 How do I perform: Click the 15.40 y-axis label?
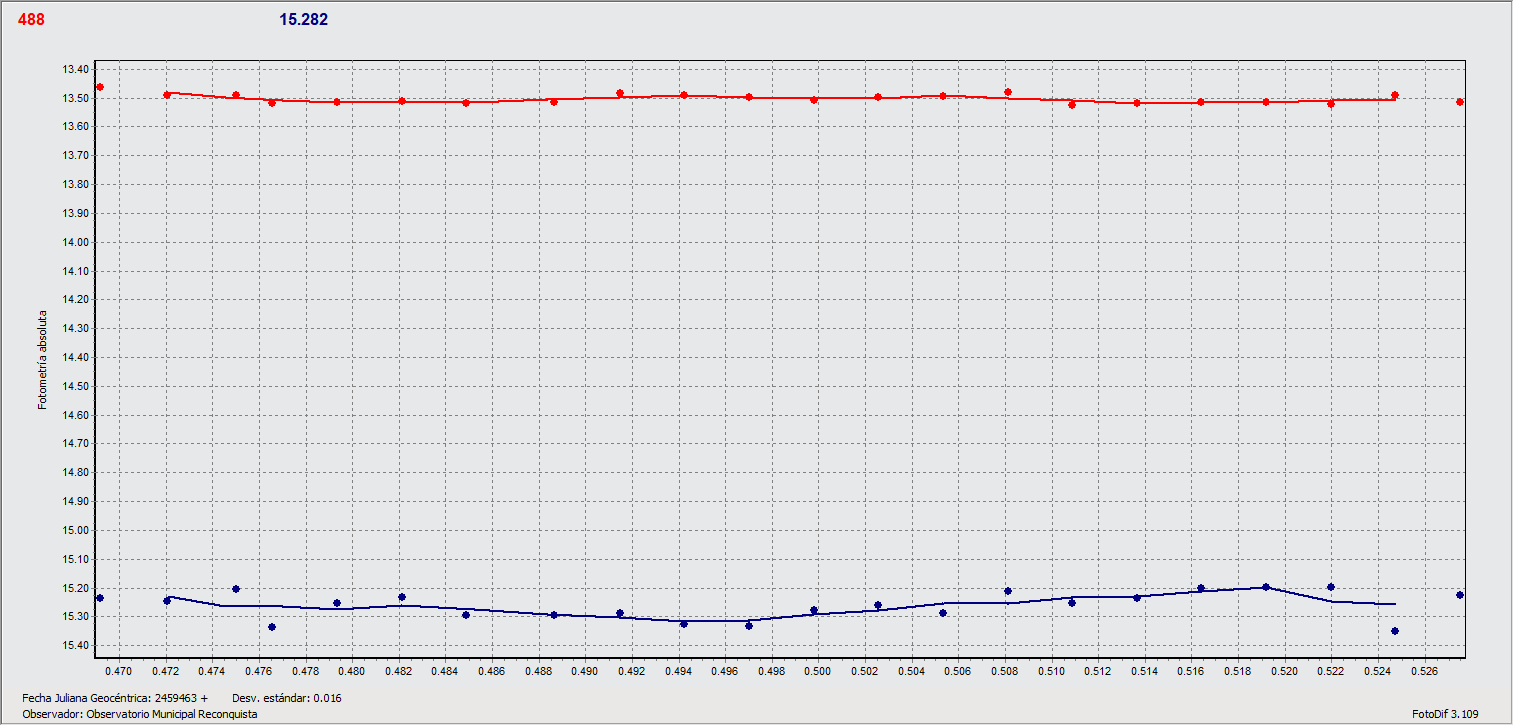(75, 646)
